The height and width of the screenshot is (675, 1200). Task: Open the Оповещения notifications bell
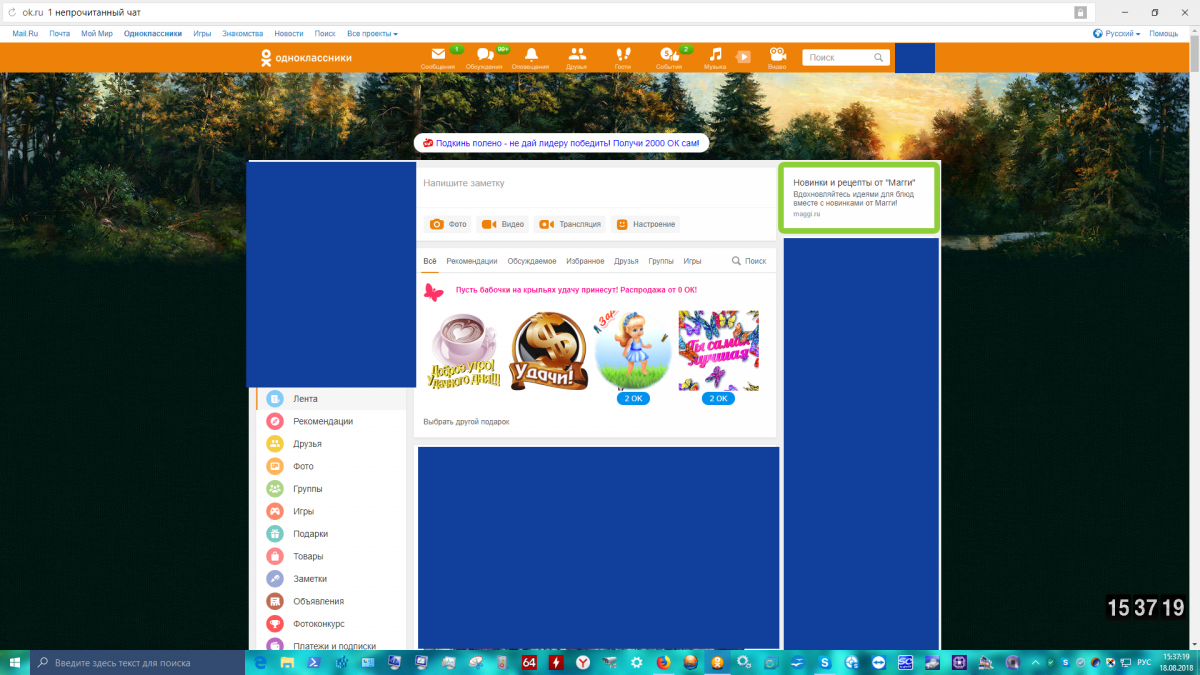530,57
